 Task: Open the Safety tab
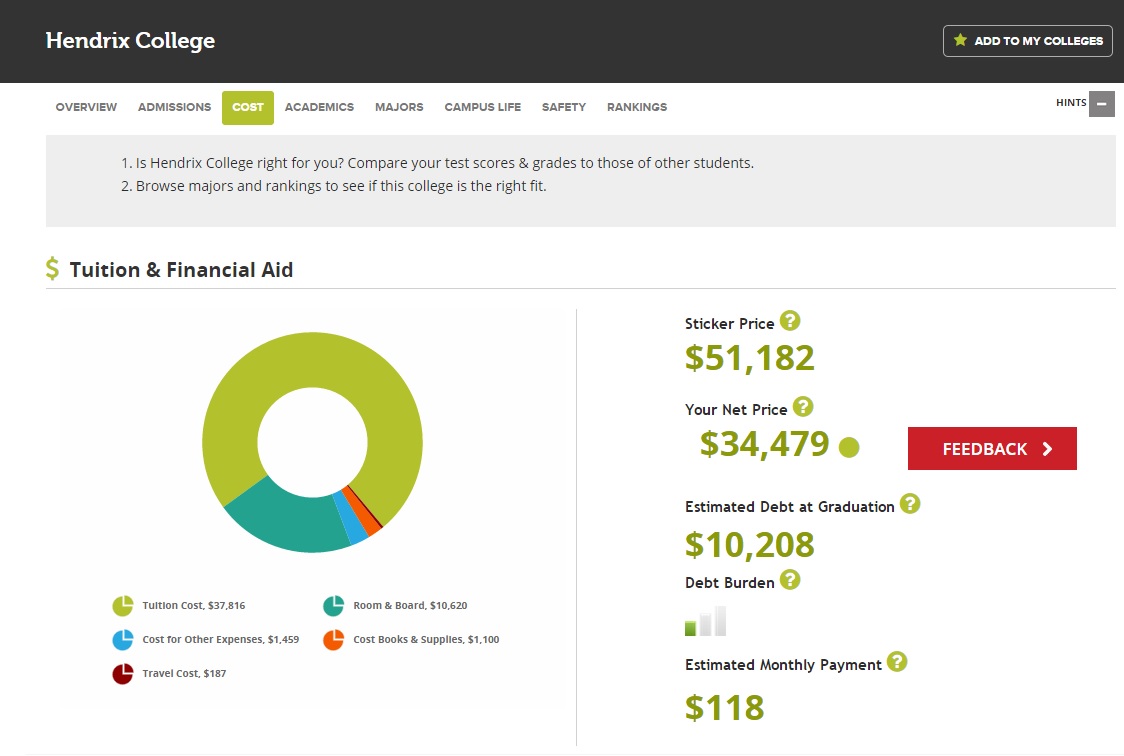563,107
